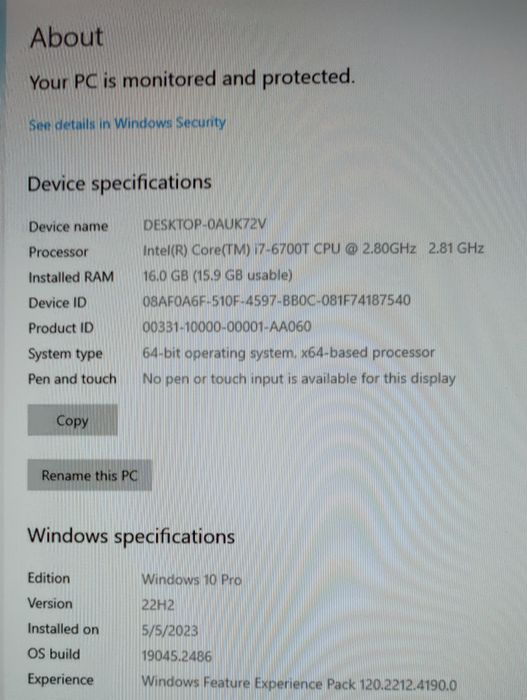
Task: Click the Device name label
Action: [x=68, y=226]
